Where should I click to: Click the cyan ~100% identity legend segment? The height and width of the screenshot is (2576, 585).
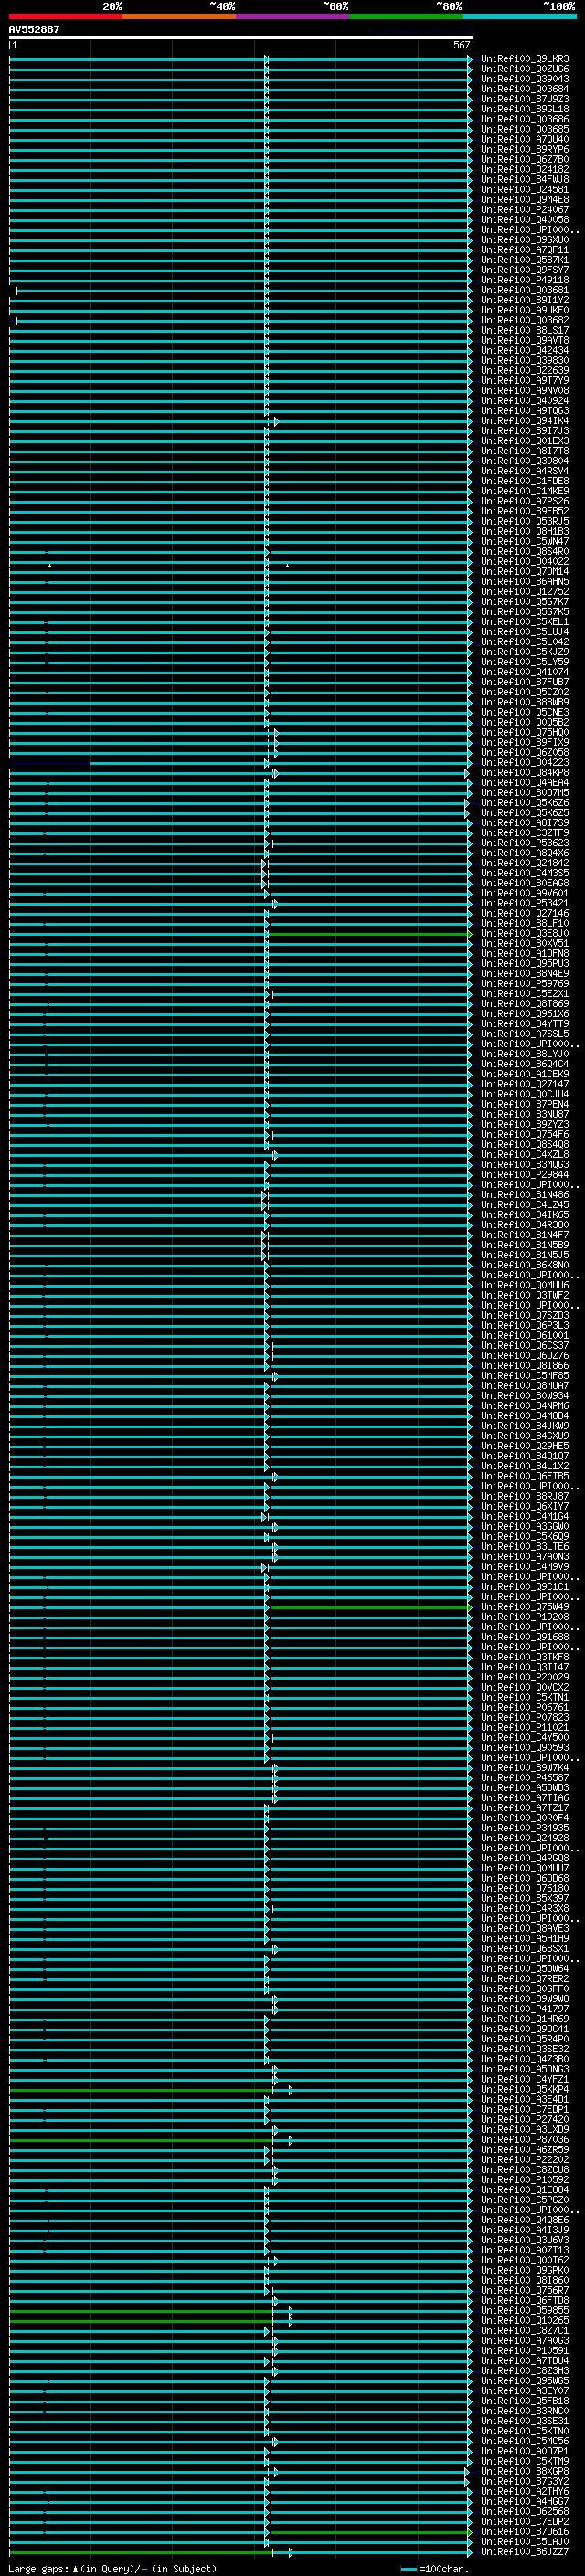(x=519, y=16)
